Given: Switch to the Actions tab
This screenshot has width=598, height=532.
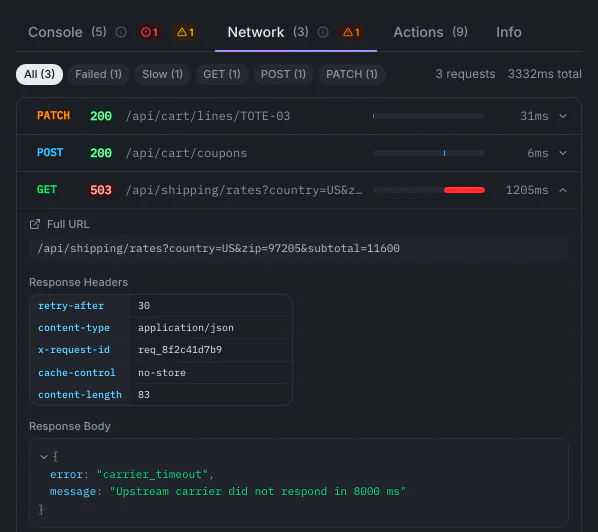Looking at the screenshot, I should coord(430,32).
